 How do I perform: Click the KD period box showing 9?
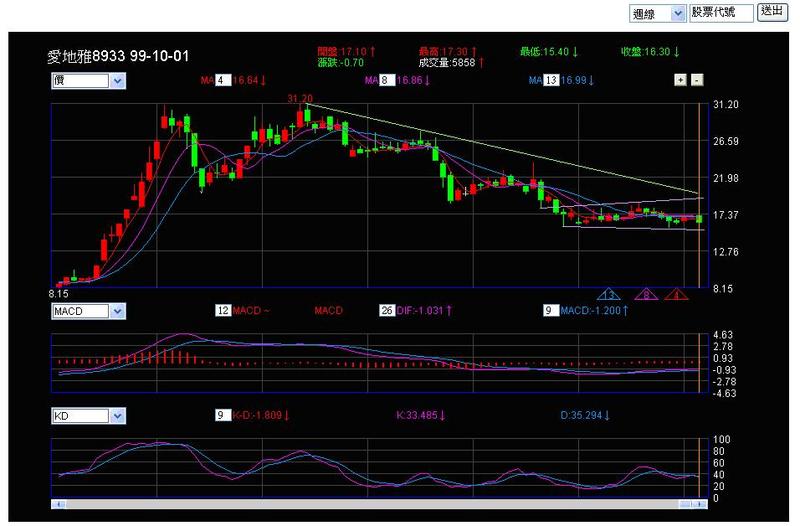[222, 414]
